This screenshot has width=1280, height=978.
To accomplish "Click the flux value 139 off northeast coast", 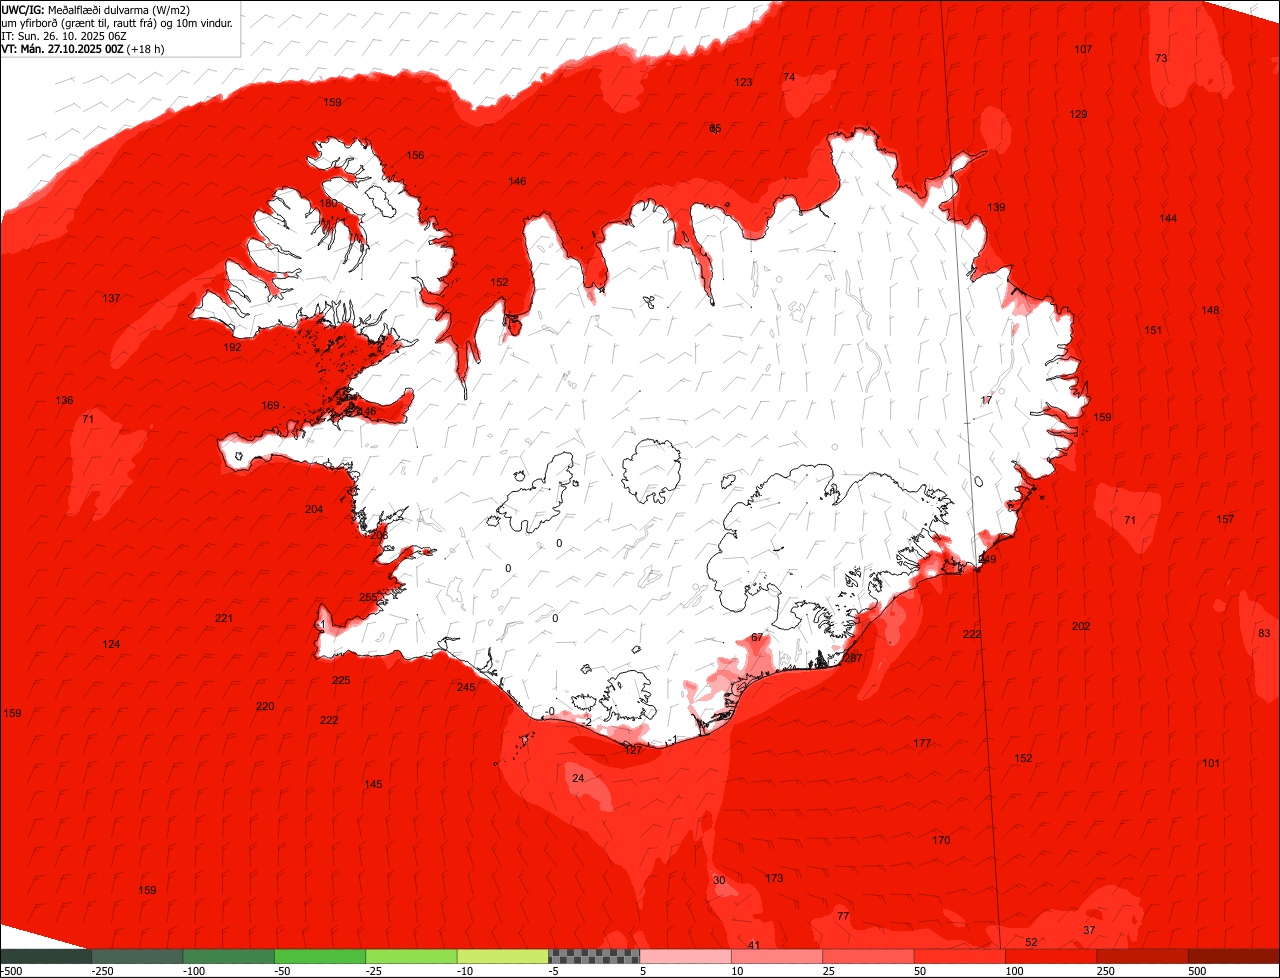I will 996,207.
